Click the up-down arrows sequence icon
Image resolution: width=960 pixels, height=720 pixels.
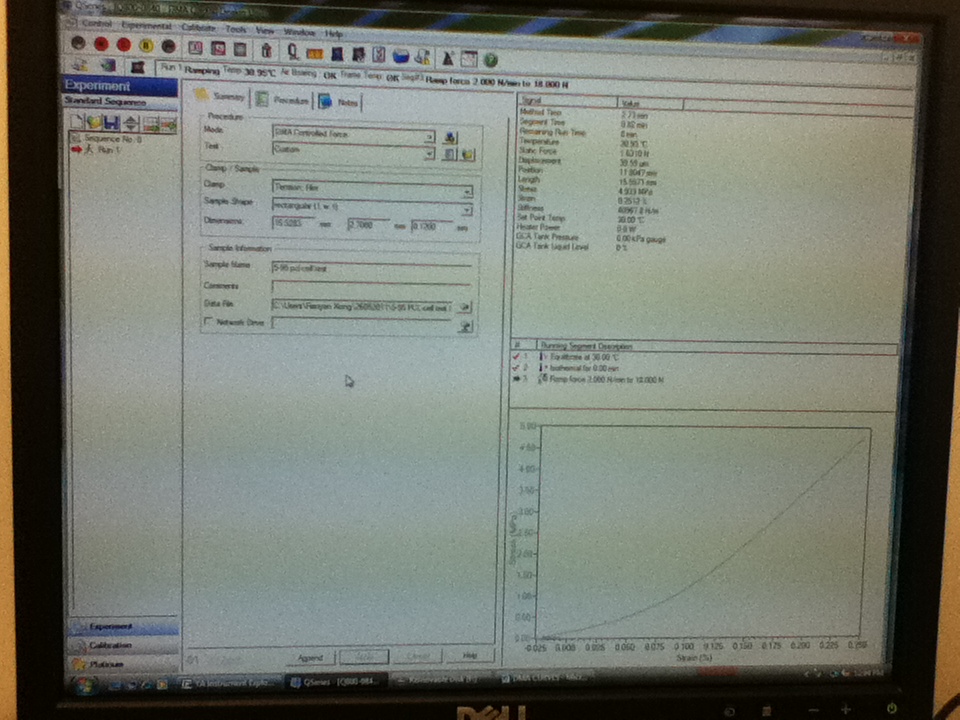point(130,124)
